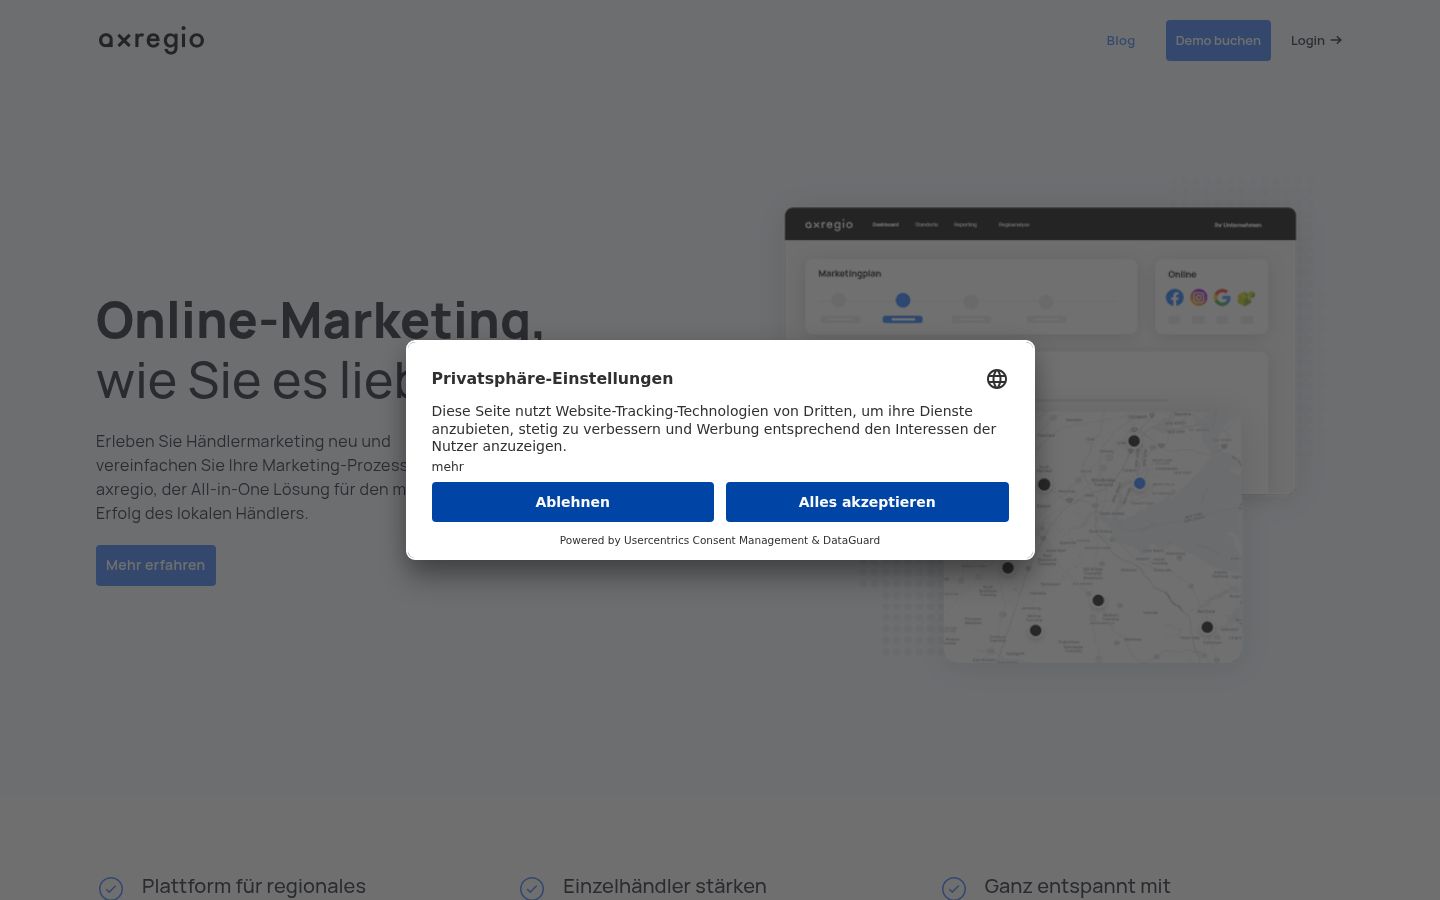This screenshot has height=900, width=1440.
Task: Accept all cookies with Alles akzeptieren
Action: 867,502
